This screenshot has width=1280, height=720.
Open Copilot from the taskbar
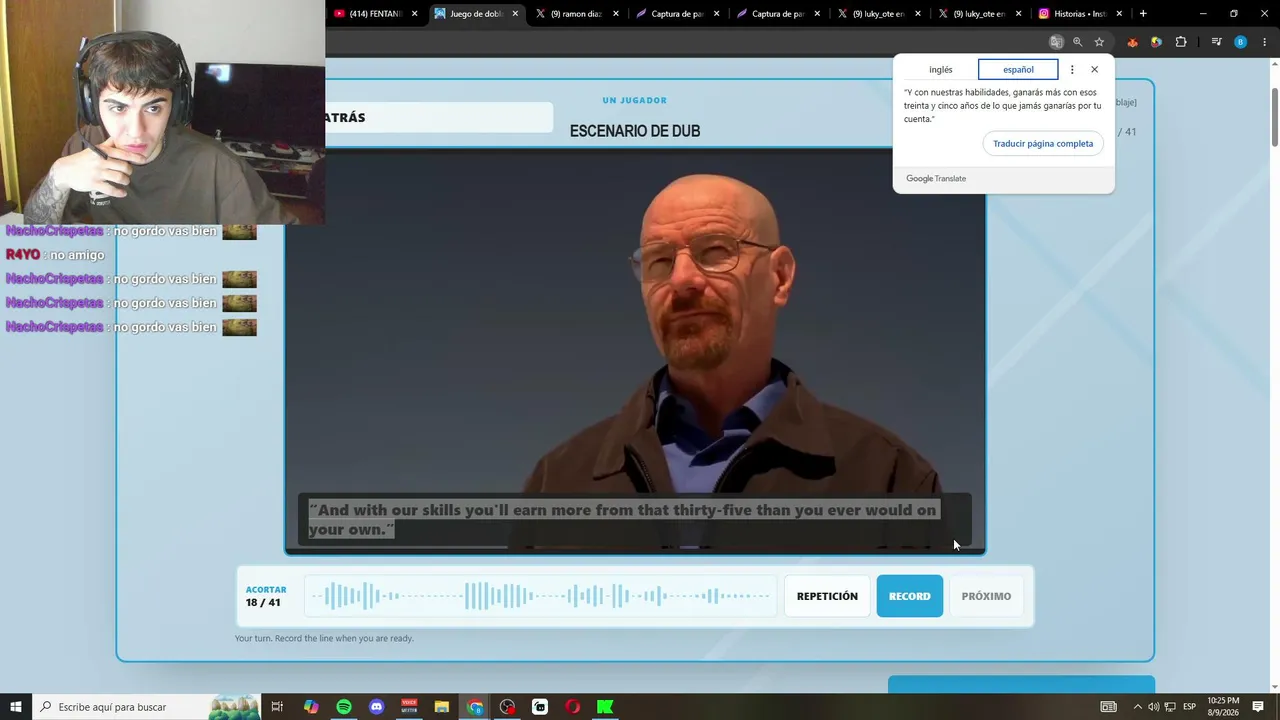(311, 707)
